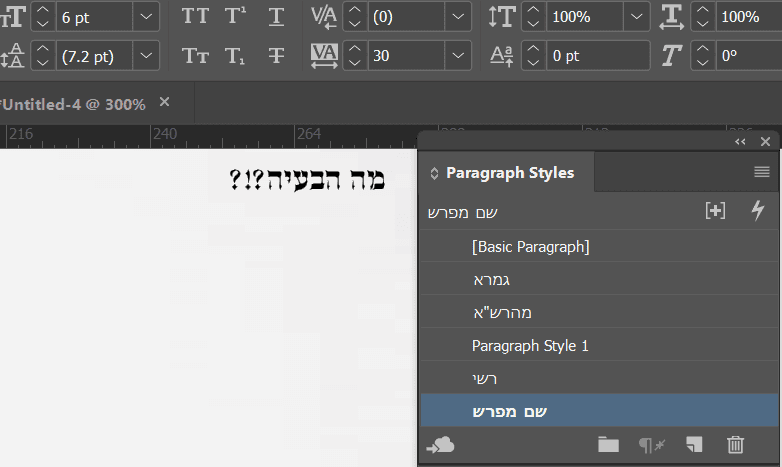The height and width of the screenshot is (467, 782).
Task: Apply Subscript formatting icon
Action: pos(236,56)
